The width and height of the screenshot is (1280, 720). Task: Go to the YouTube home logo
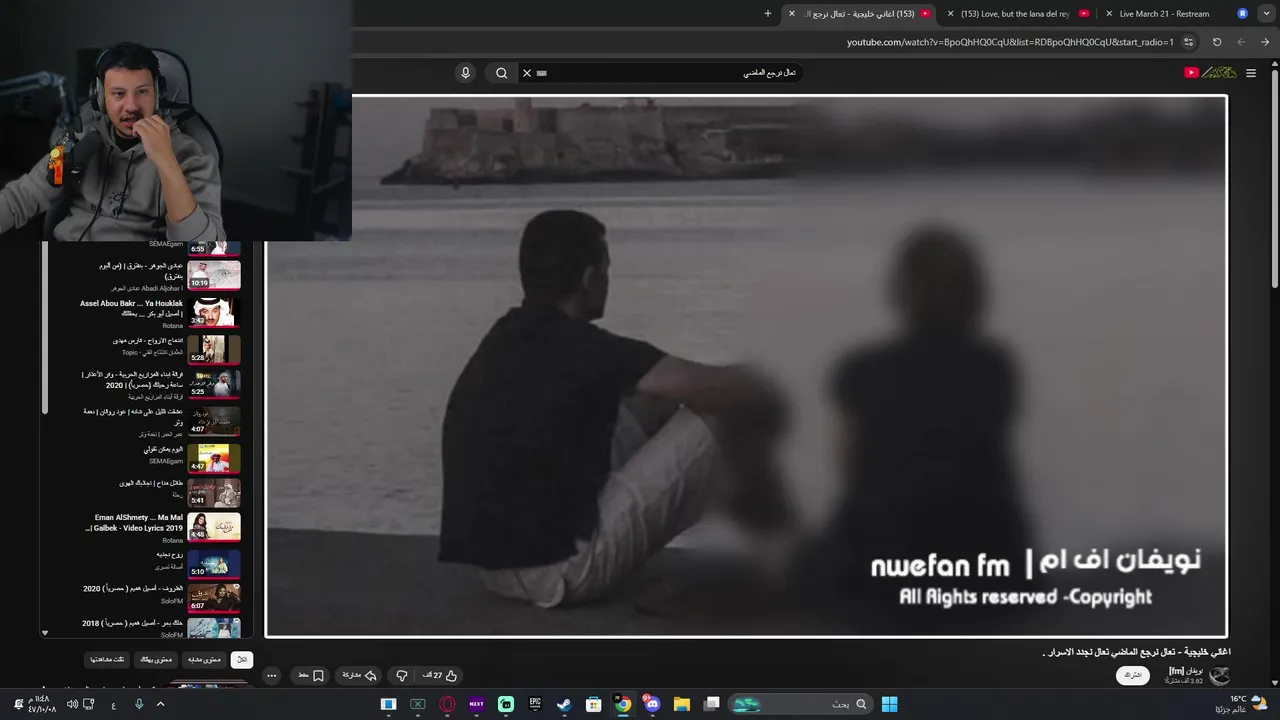click(1210, 72)
